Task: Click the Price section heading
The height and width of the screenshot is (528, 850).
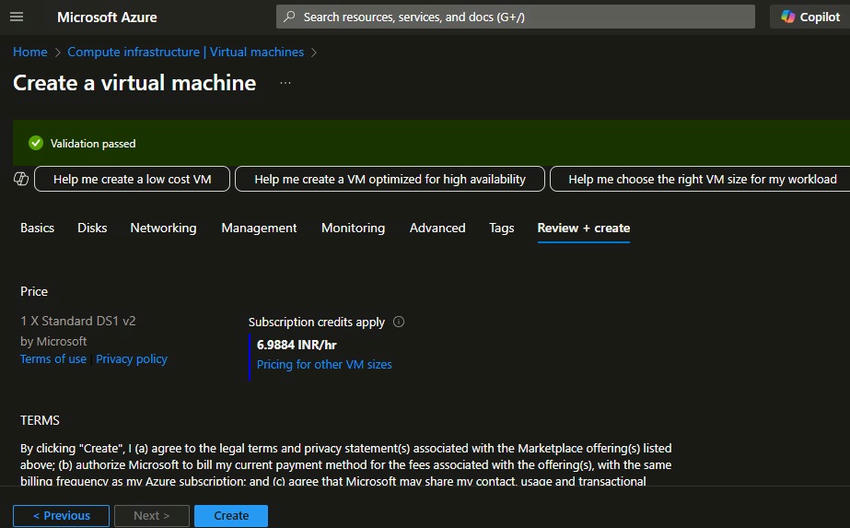Action: (34, 292)
